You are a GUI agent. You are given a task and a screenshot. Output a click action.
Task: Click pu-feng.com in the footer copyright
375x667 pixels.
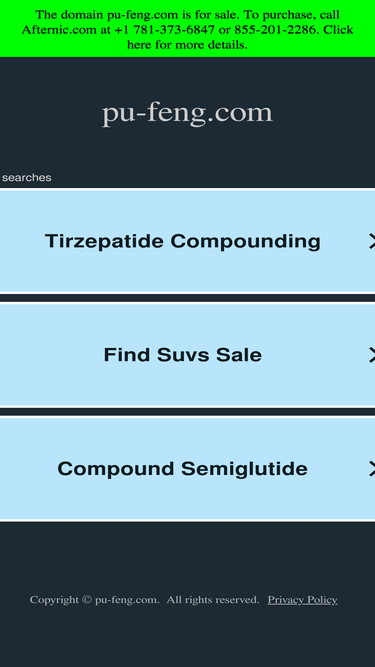point(127,600)
